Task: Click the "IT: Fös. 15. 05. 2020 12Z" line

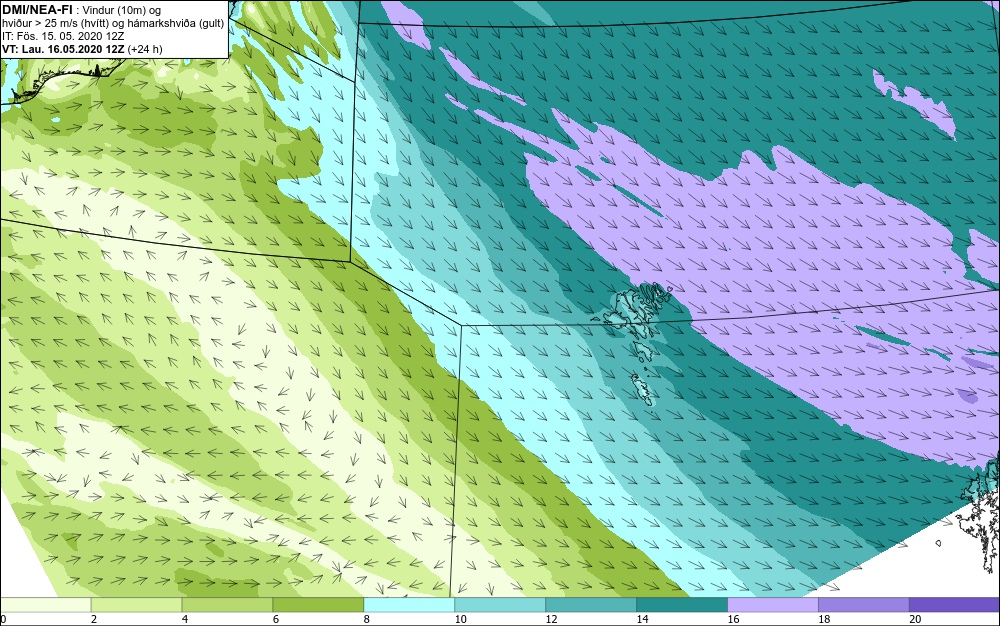Action: (x=62, y=36)
